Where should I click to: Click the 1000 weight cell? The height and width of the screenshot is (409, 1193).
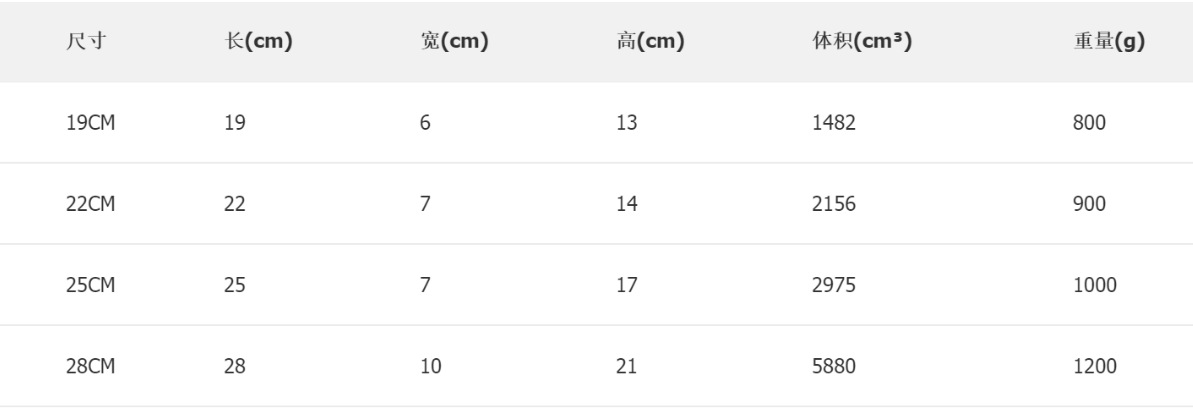coord(1091,288)
